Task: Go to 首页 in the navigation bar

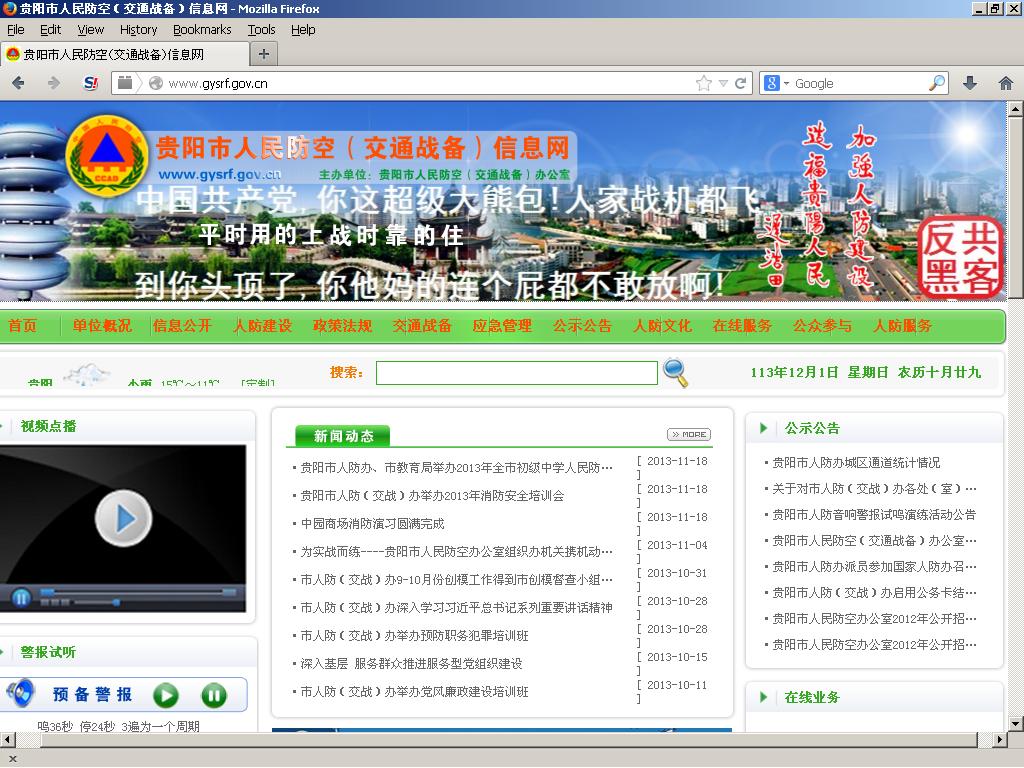Action: click(x=22, y=325)
